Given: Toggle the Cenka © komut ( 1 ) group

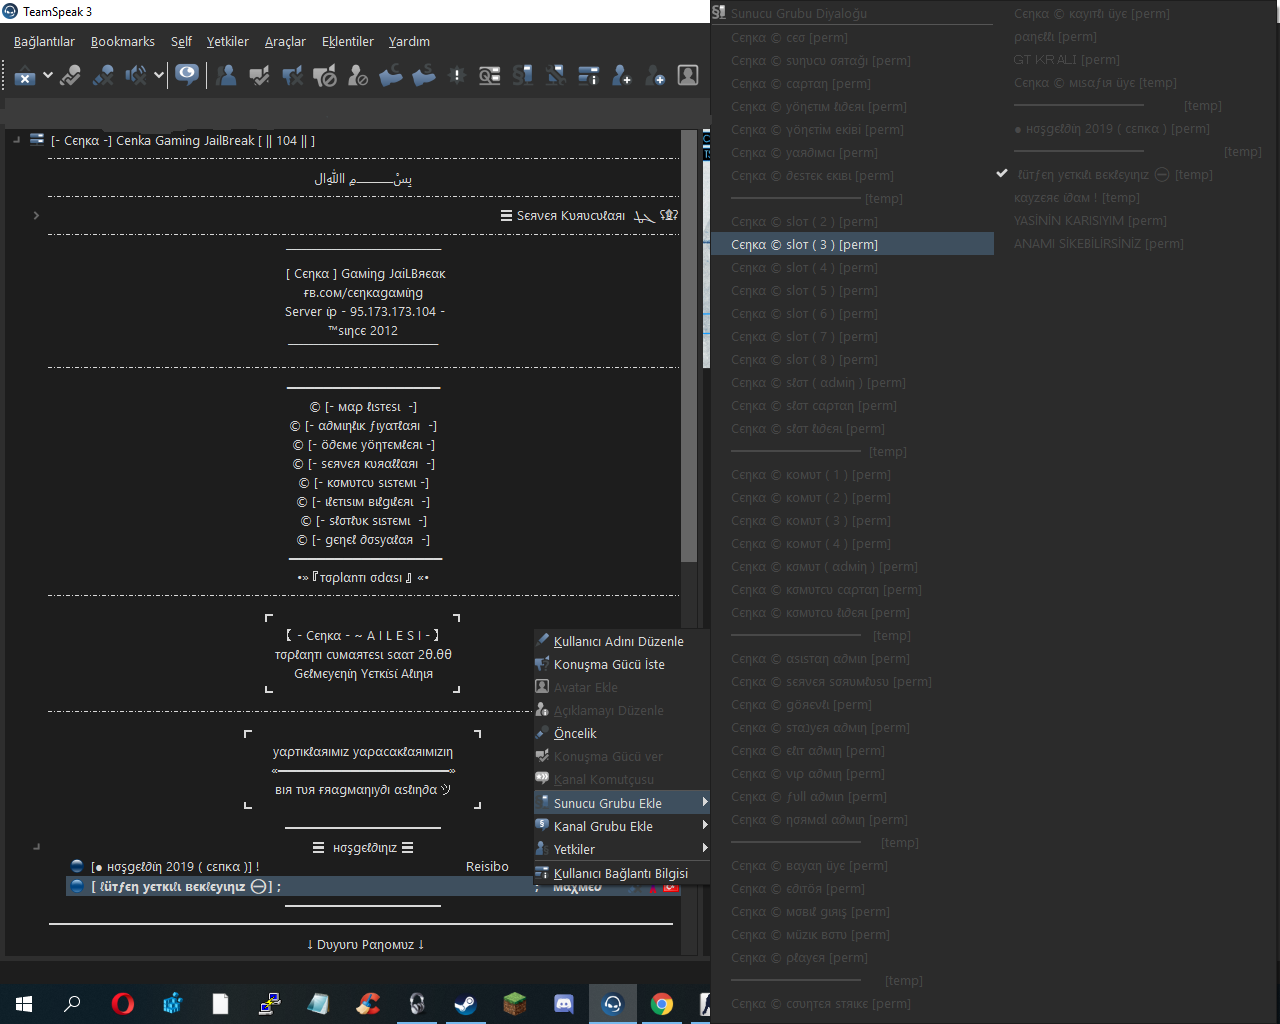Looking at the screenshot, I should click(x=852, y=474).
